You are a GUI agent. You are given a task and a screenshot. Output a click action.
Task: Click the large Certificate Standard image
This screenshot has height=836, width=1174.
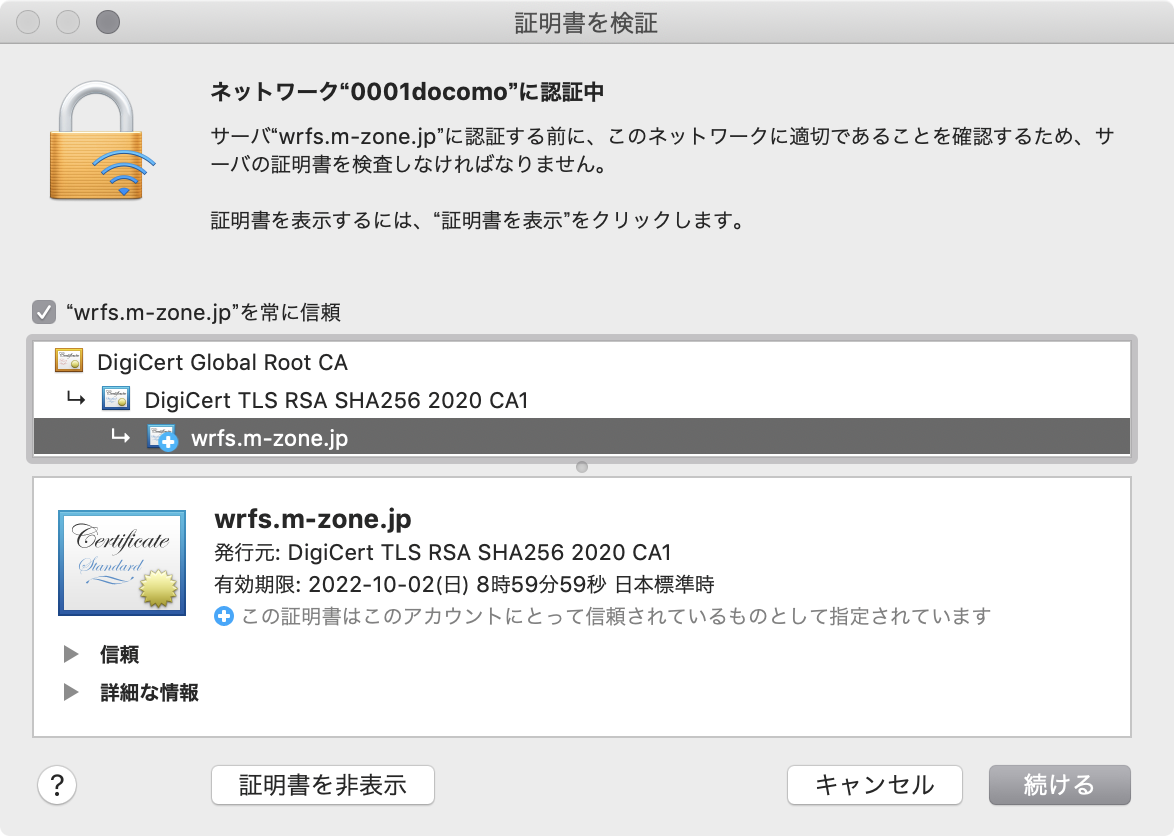[122, 563]
